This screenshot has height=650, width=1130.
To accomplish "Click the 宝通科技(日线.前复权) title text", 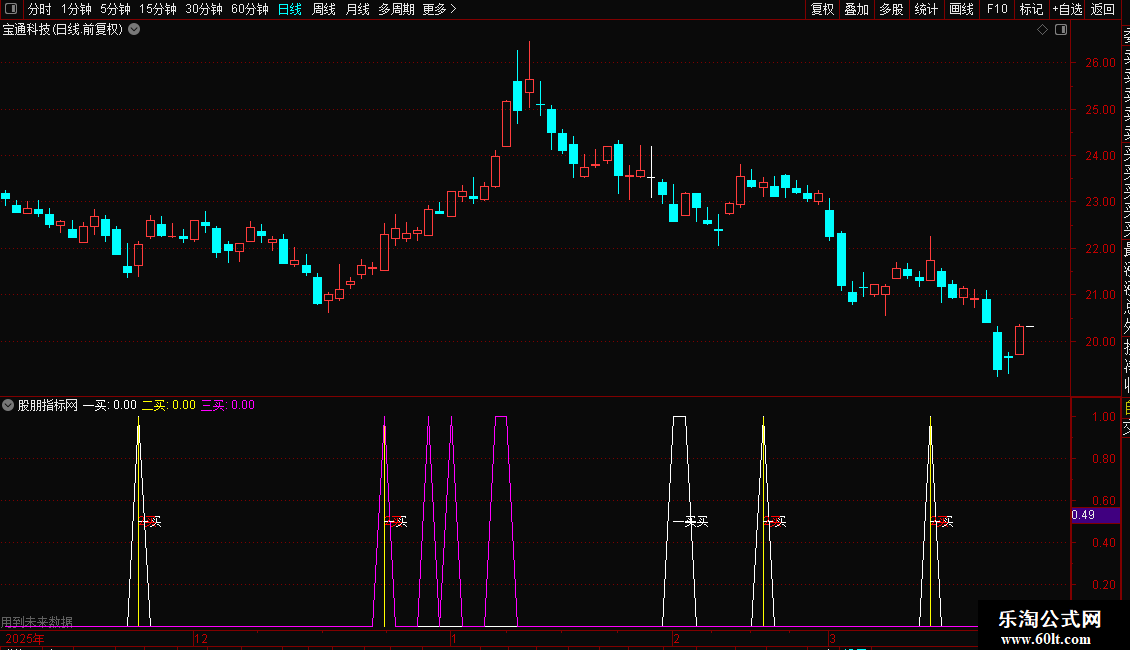I will [63, 30].
